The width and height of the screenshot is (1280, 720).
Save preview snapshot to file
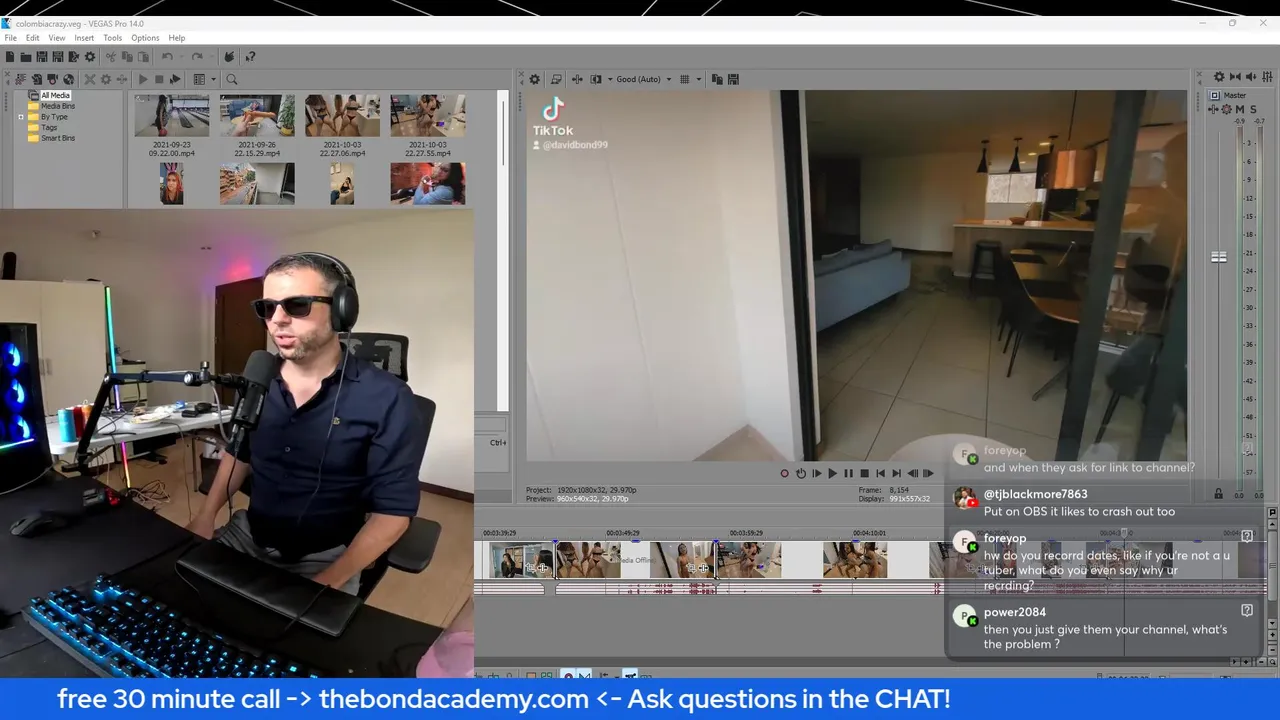[x=733, y=79]
